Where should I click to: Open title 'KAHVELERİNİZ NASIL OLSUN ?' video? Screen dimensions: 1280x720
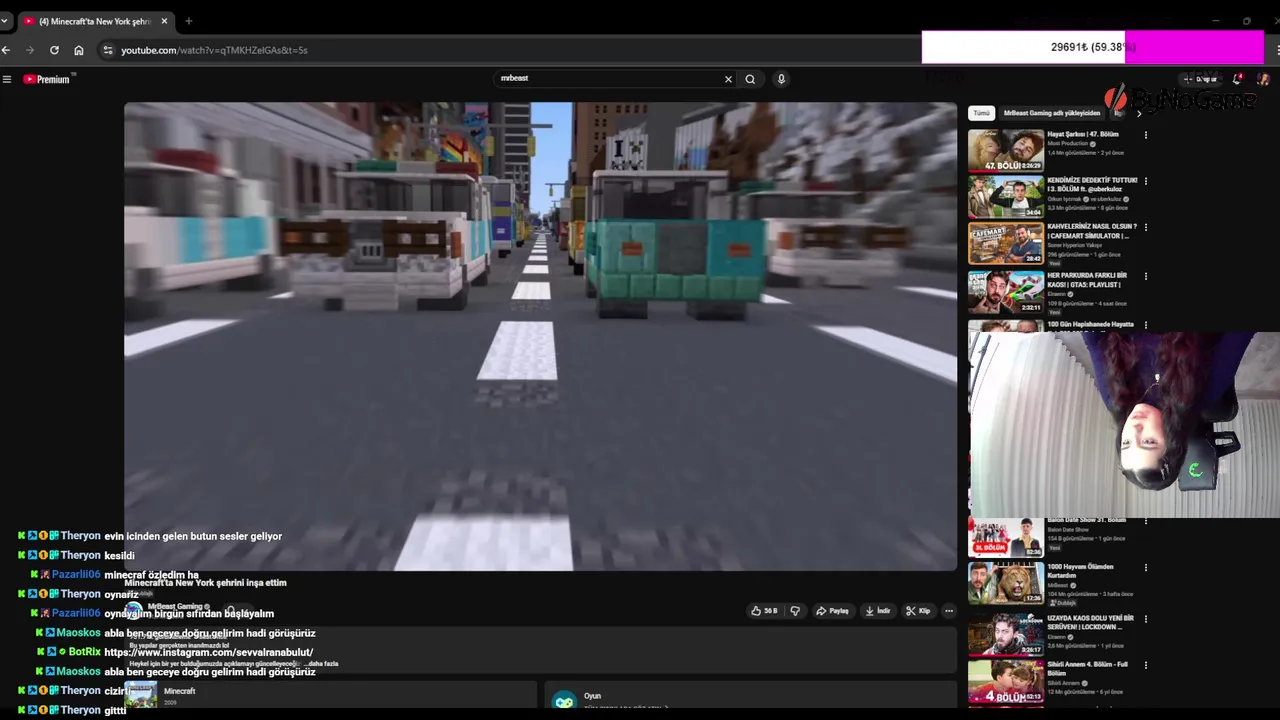1092,231
